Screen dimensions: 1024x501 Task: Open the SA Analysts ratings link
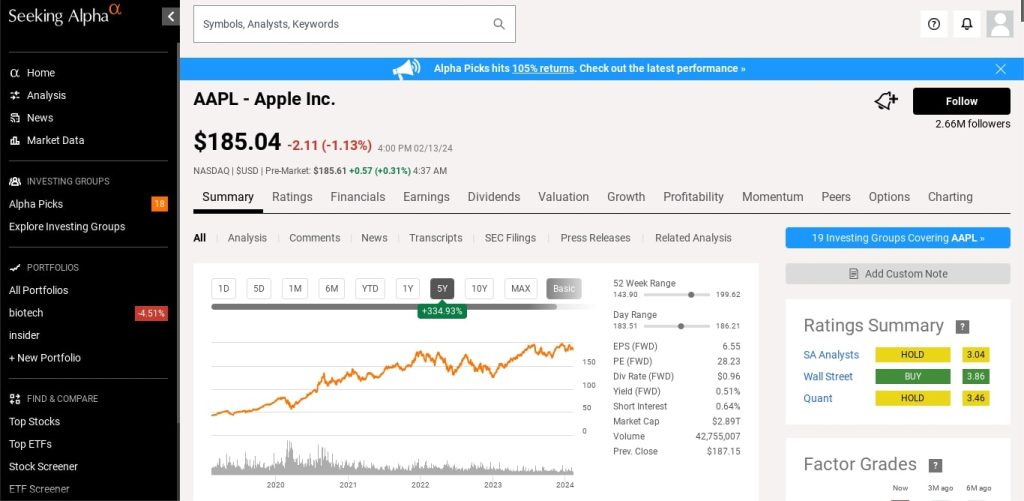pyautogui.click(x=831, y=355)
